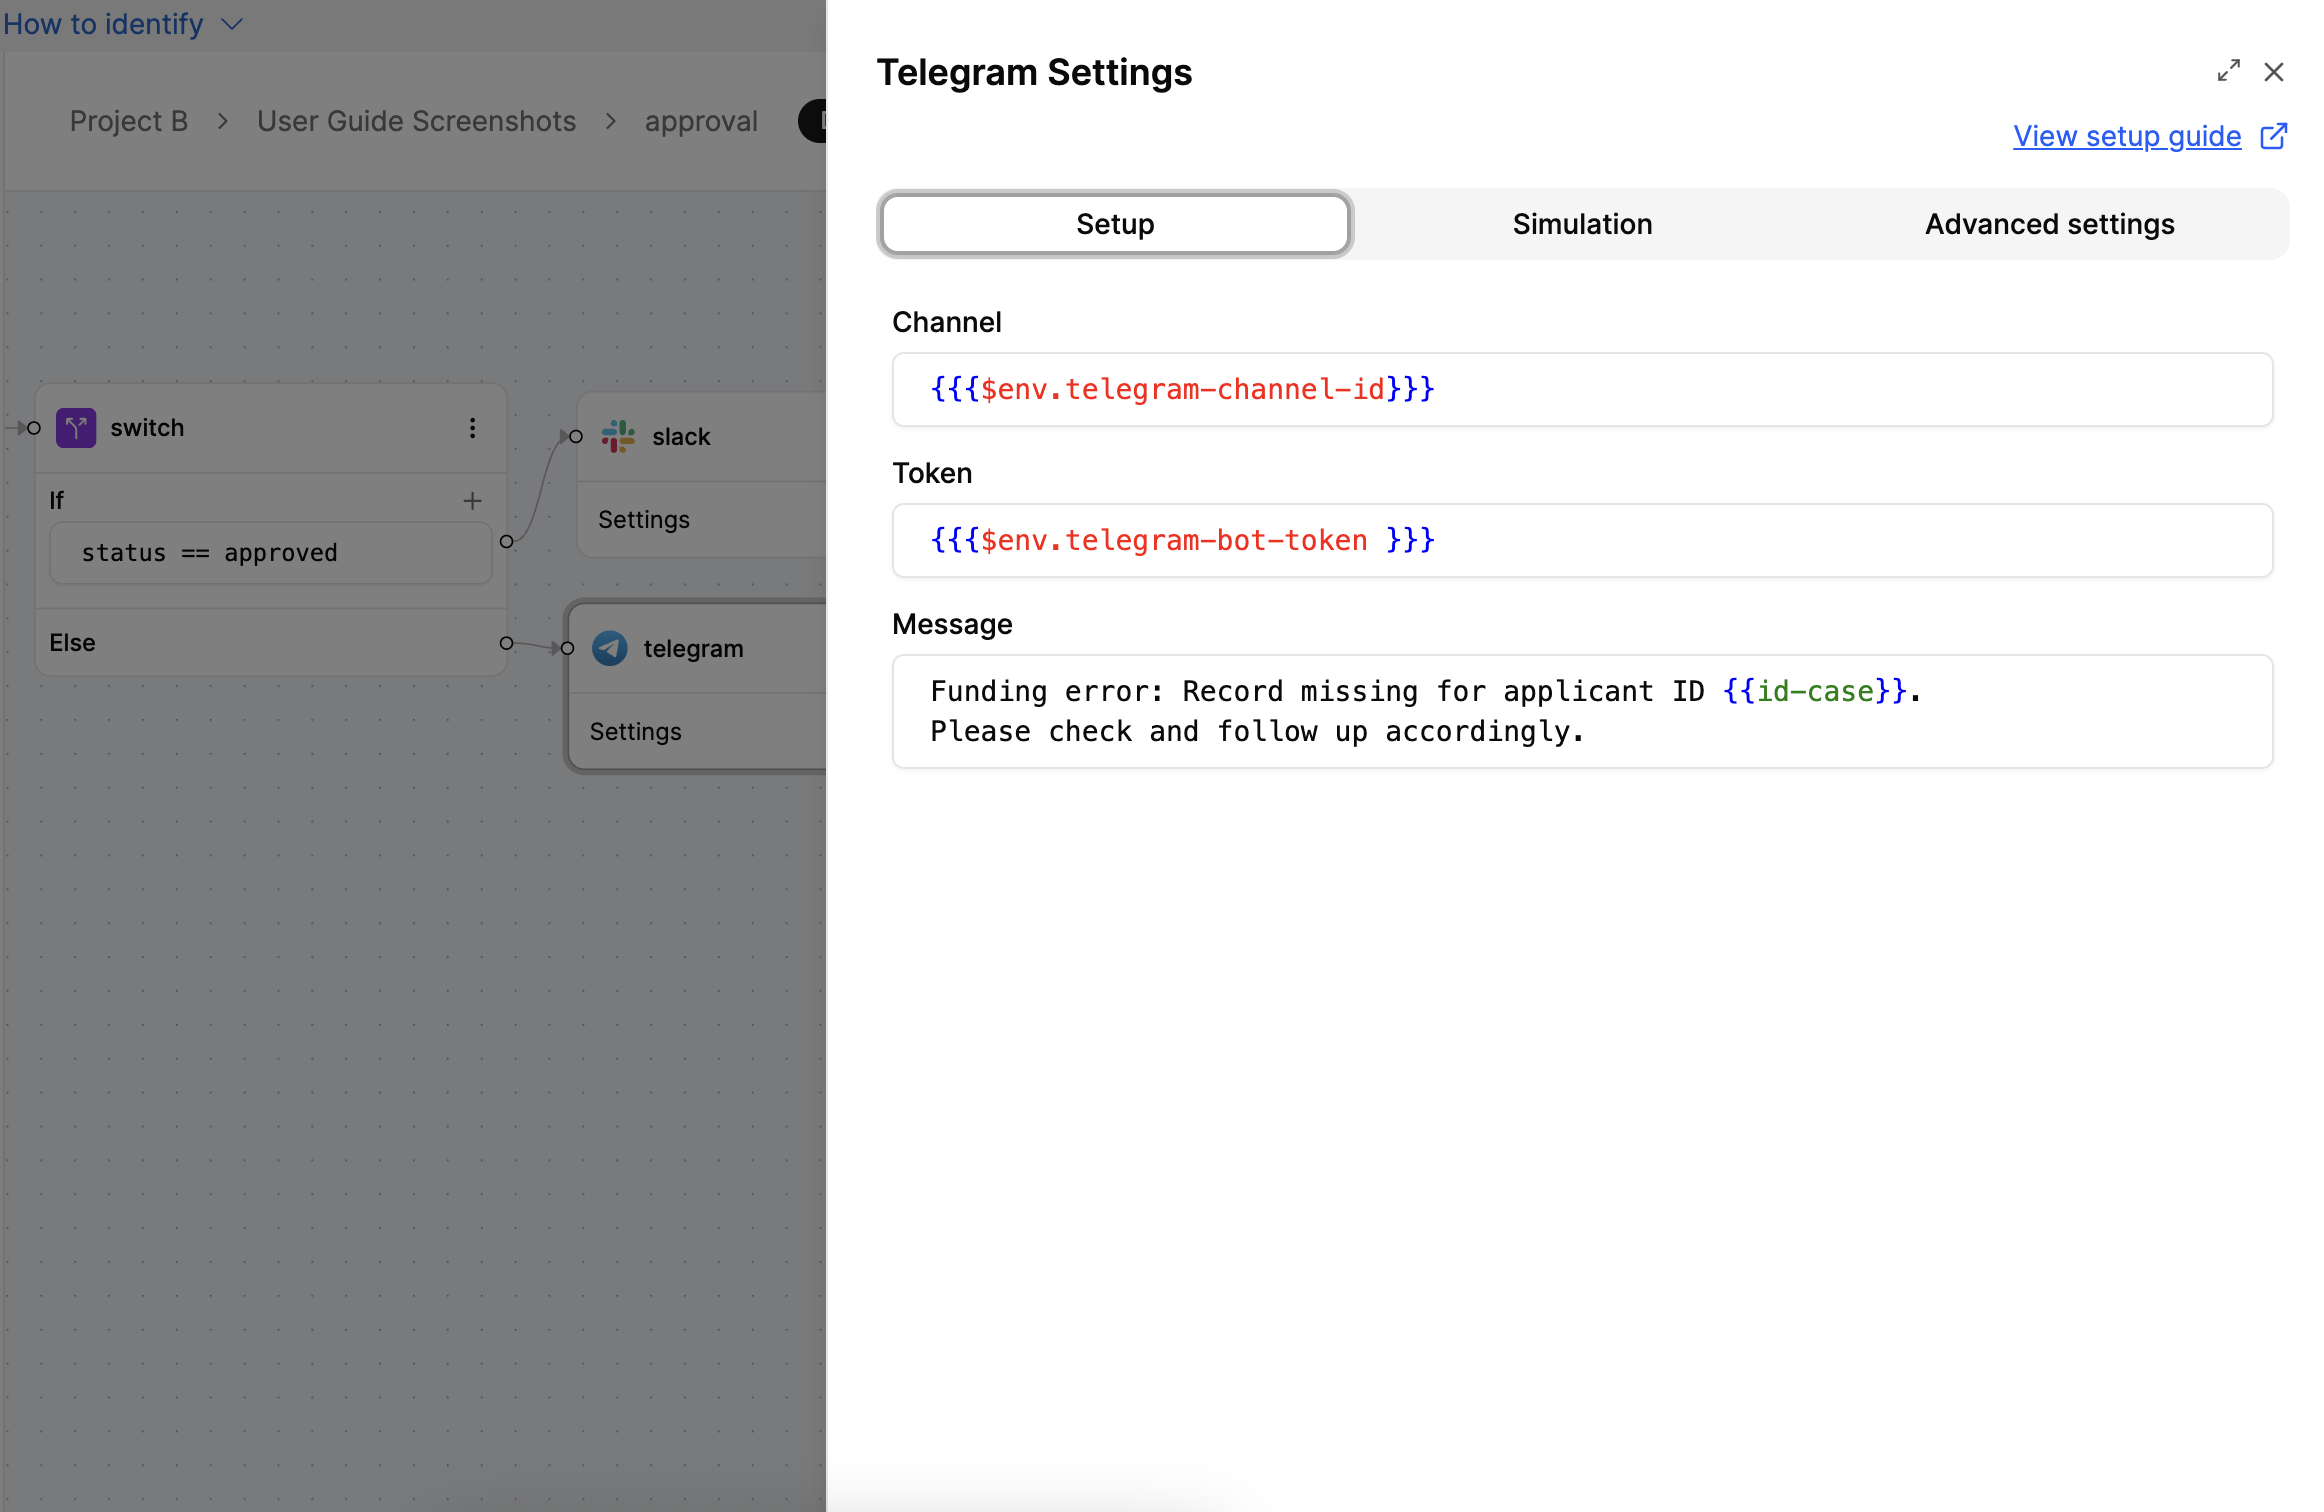Select the slack node title

click(681, 437)
